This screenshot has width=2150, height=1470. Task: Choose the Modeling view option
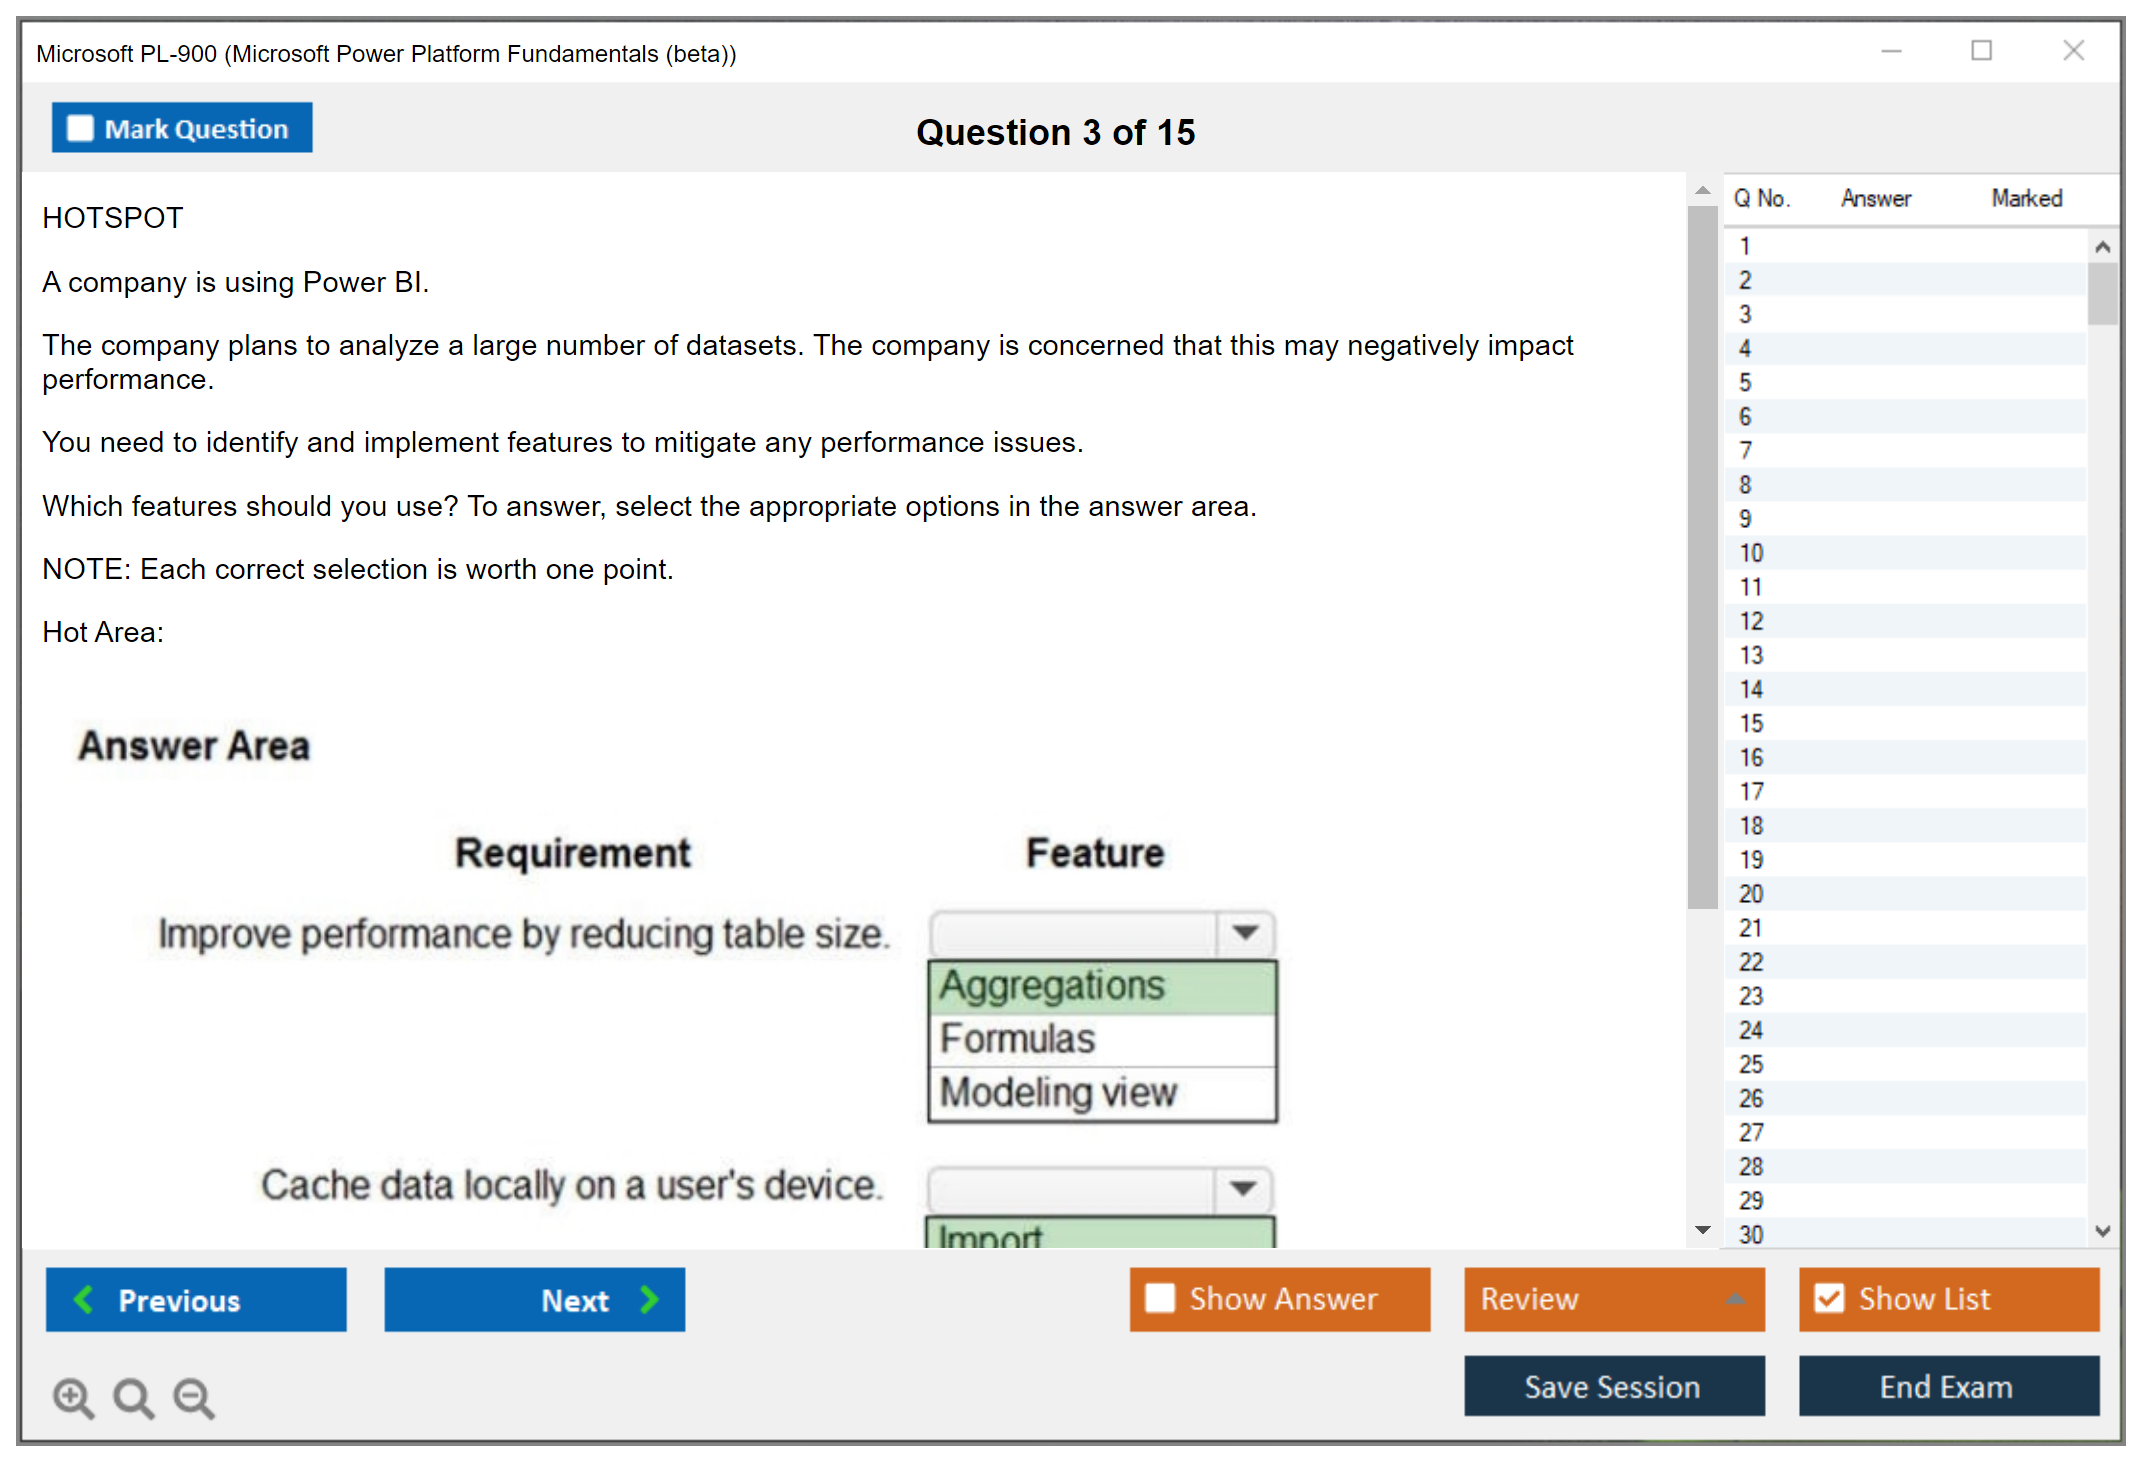coord(1101,1092)
